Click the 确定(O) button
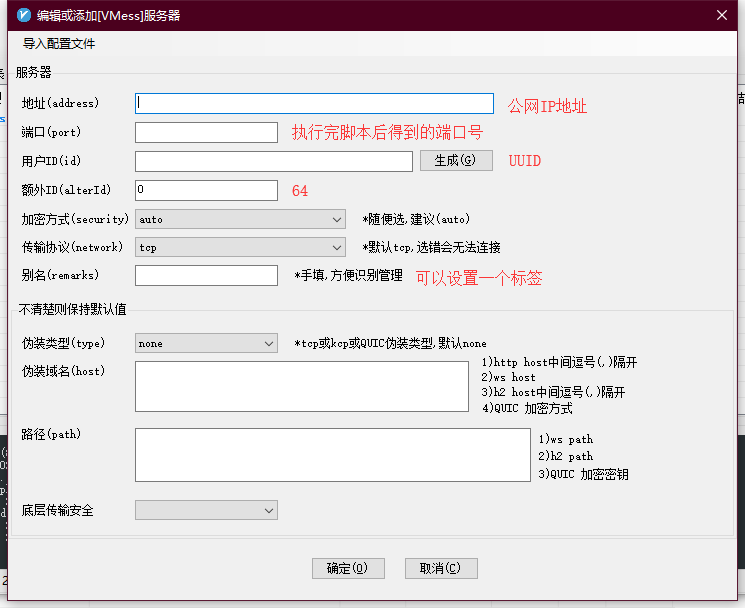 click(x=348, y=568)
